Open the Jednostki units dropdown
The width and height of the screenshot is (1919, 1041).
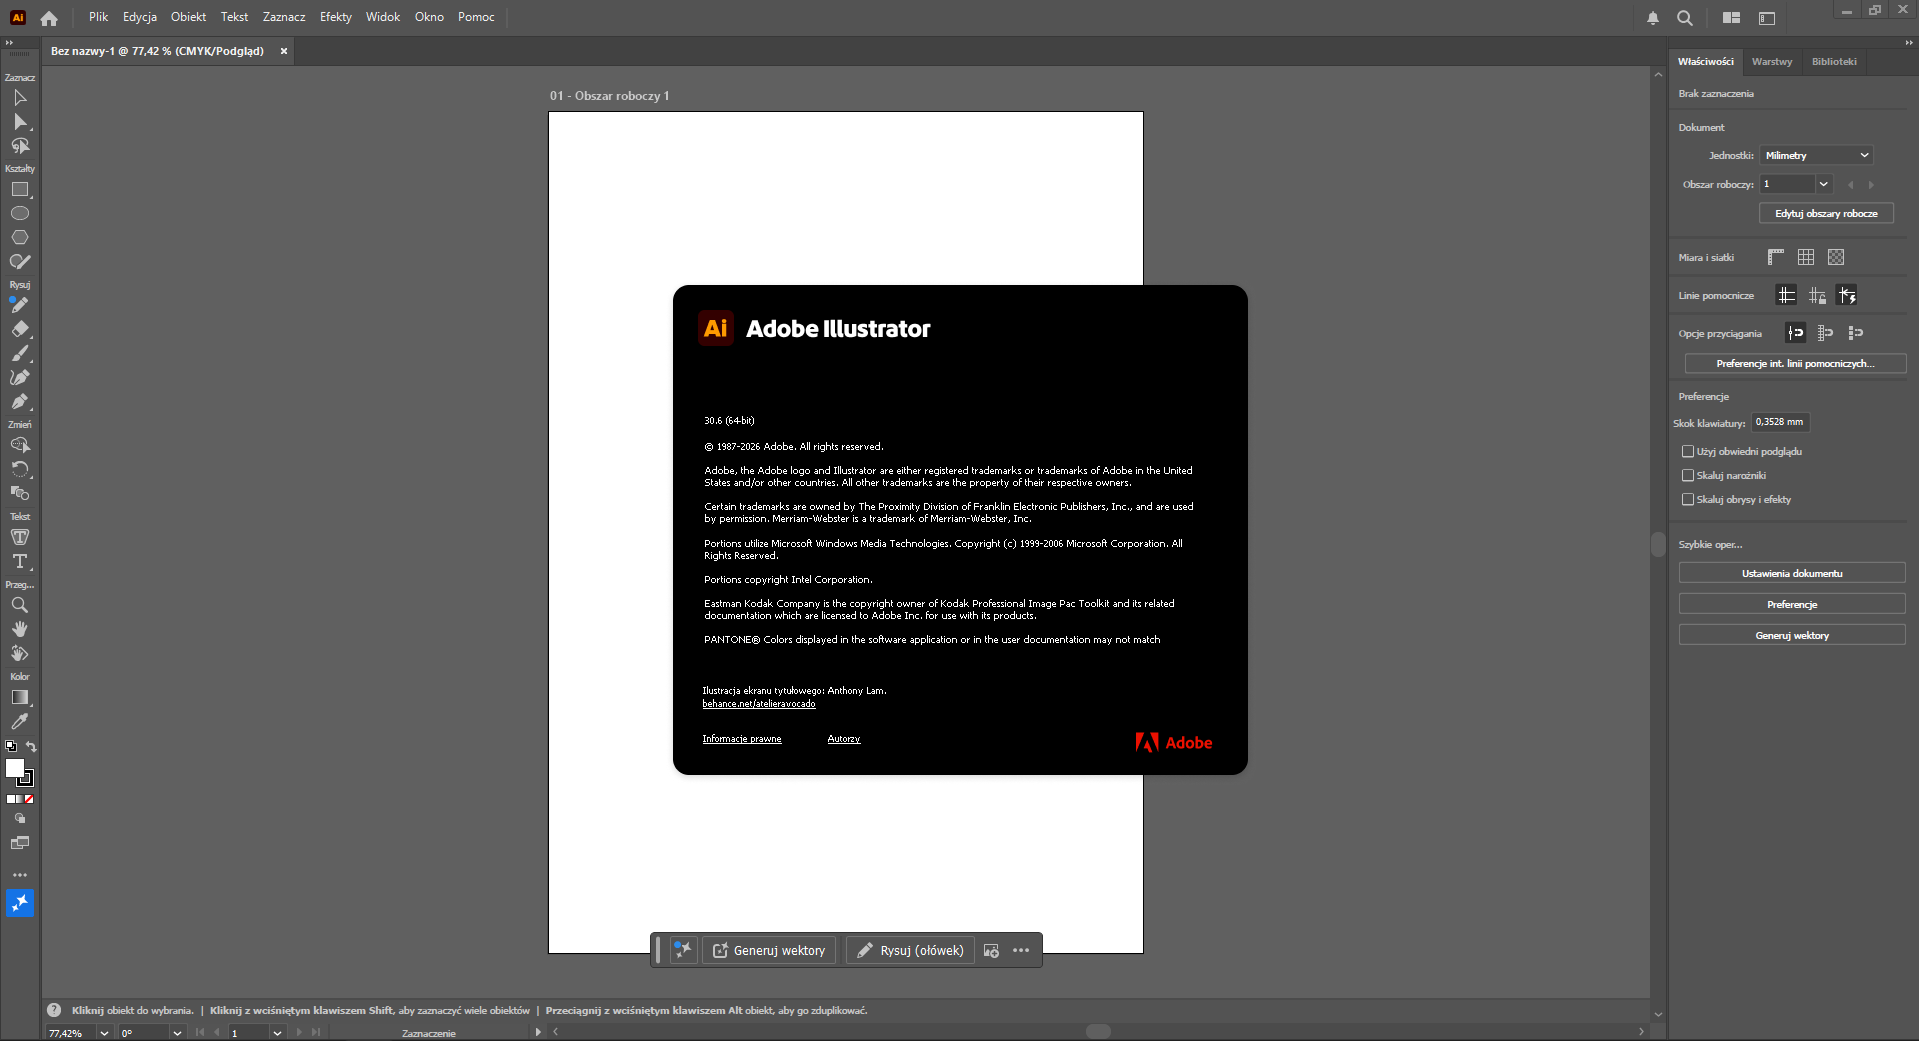pos(1816,156)
